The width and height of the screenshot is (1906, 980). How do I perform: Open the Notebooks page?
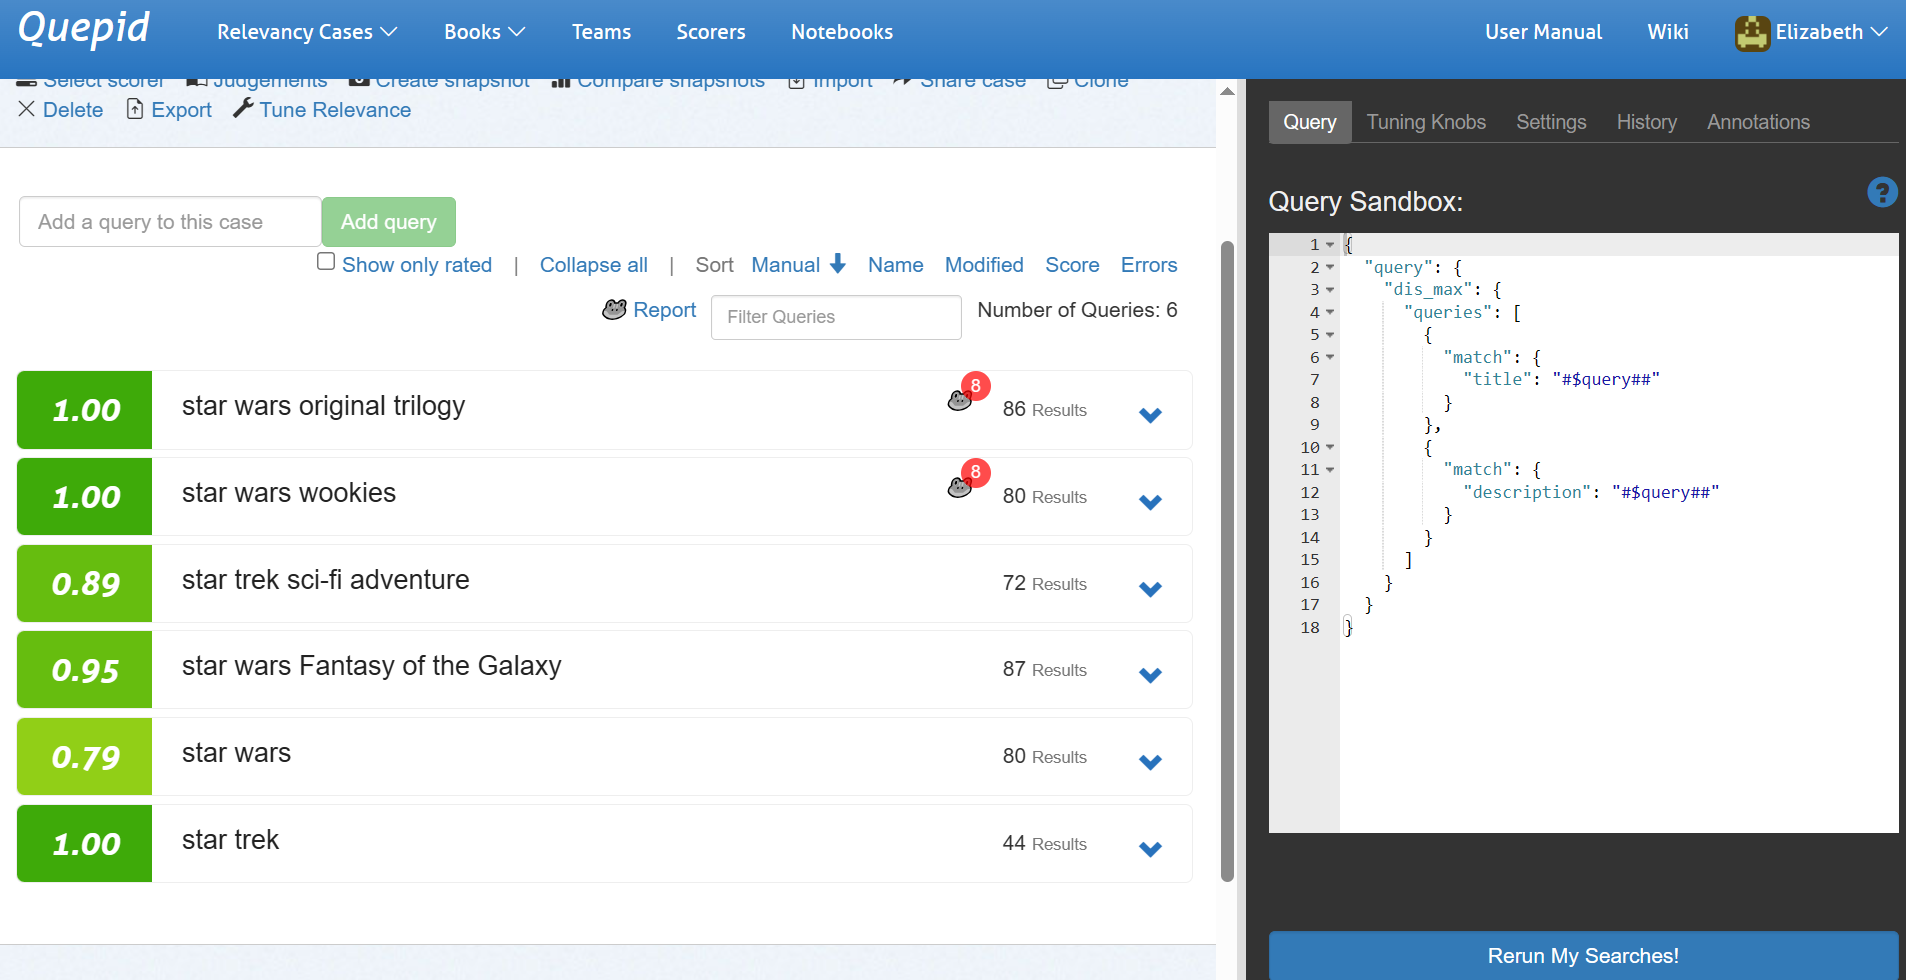(x=842, y=32)
